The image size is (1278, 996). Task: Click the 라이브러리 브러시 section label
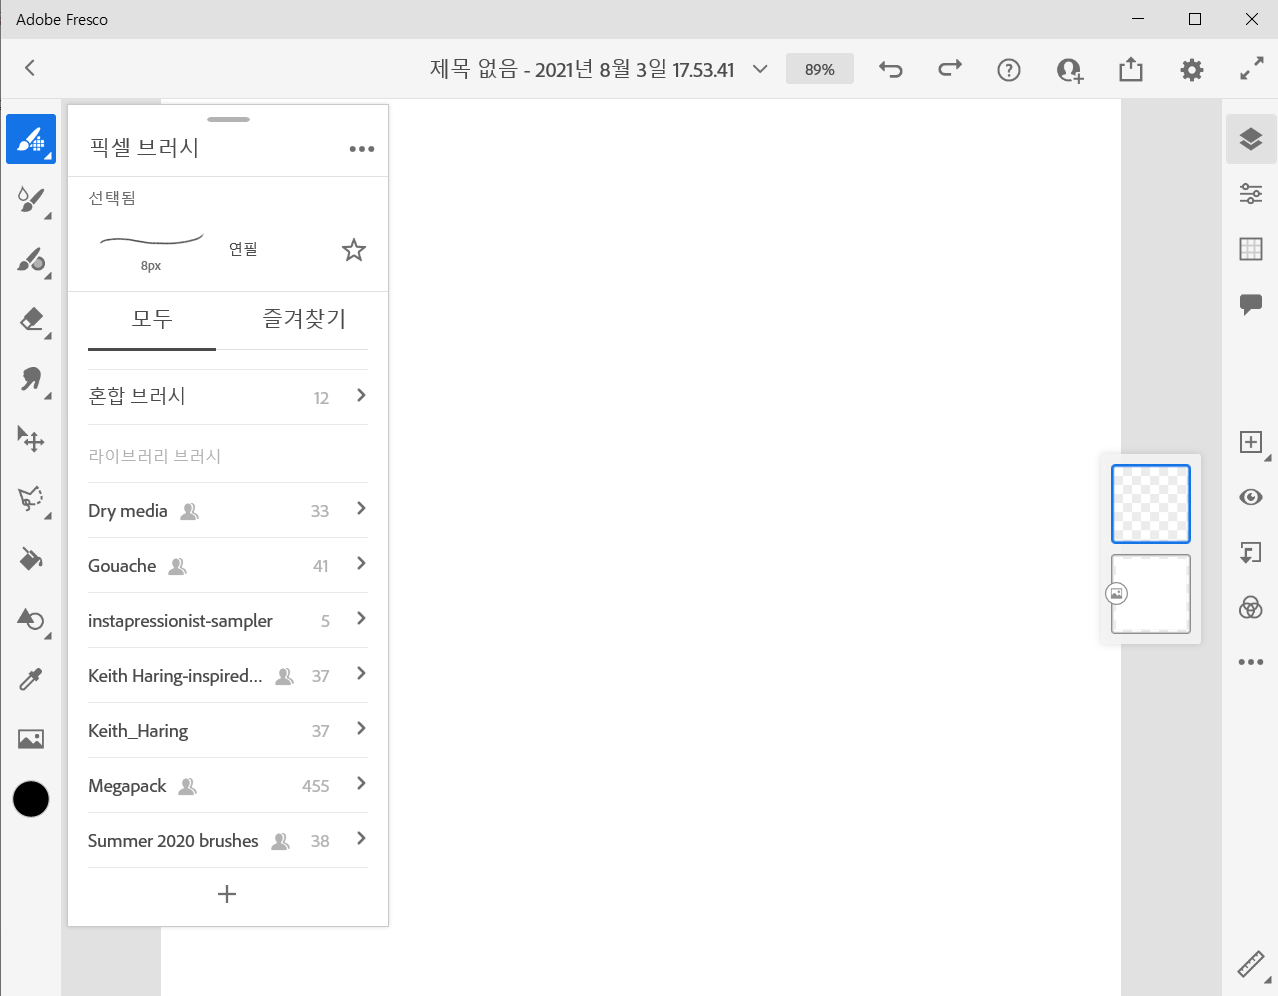(x=154, y=456)
